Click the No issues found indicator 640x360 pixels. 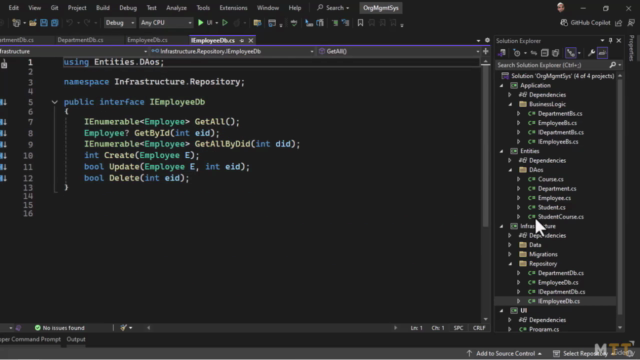point(60,328)
